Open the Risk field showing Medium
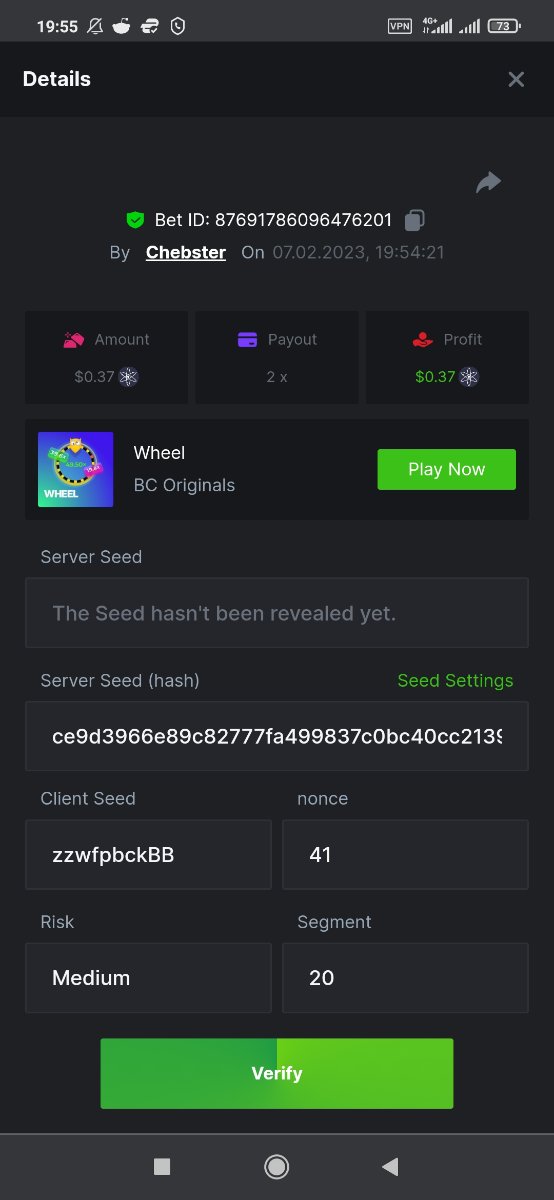Viewport: 554px width, 1200px height. coord(148,978)
